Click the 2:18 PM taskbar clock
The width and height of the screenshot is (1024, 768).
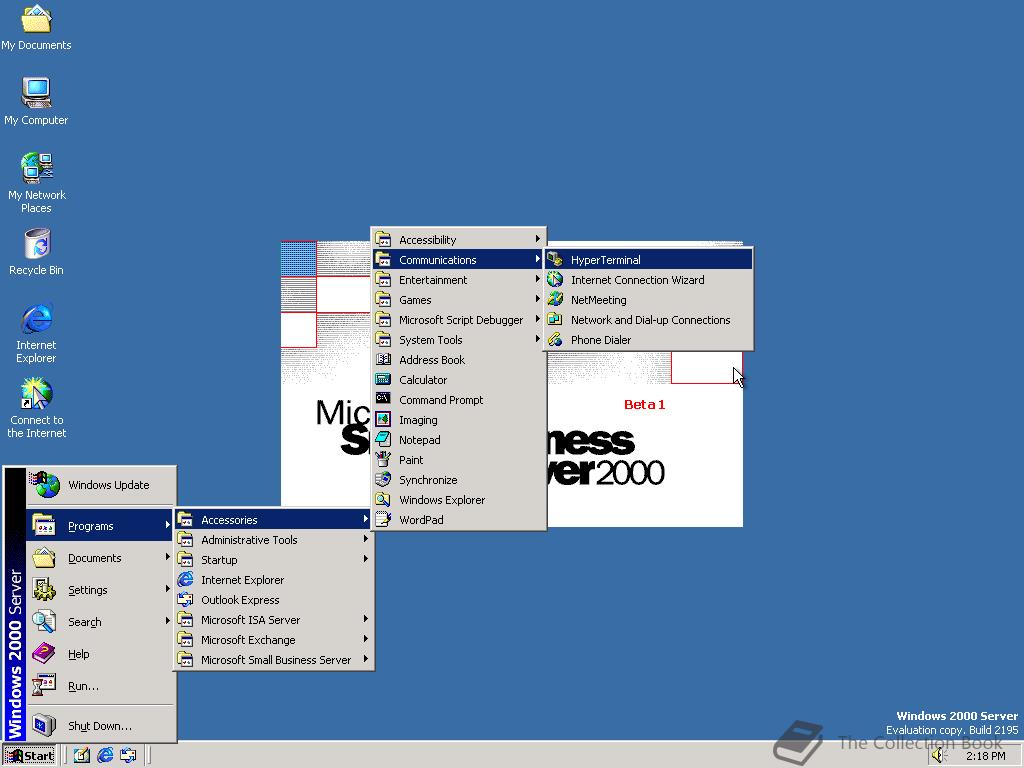[x=985, y=756]
